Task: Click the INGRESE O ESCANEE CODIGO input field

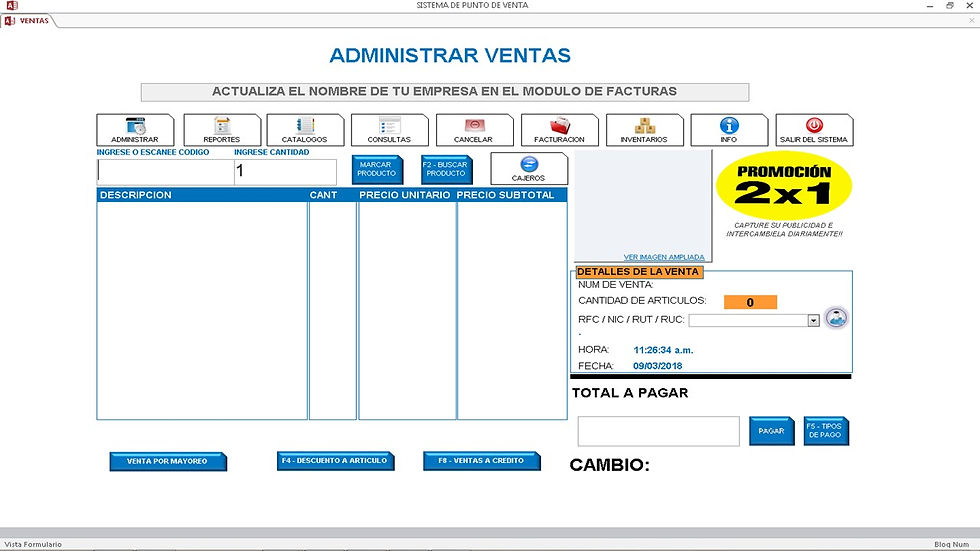Action: click(x=166, y=172)
